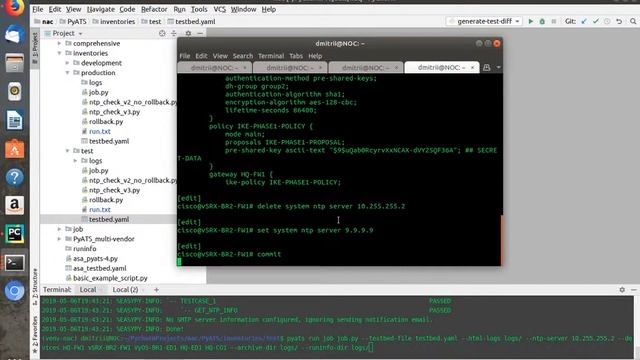This screenshot has width=640, height=360.
Task: Open Tabs menu in terminal window
Action: click(x=296, y=56)
